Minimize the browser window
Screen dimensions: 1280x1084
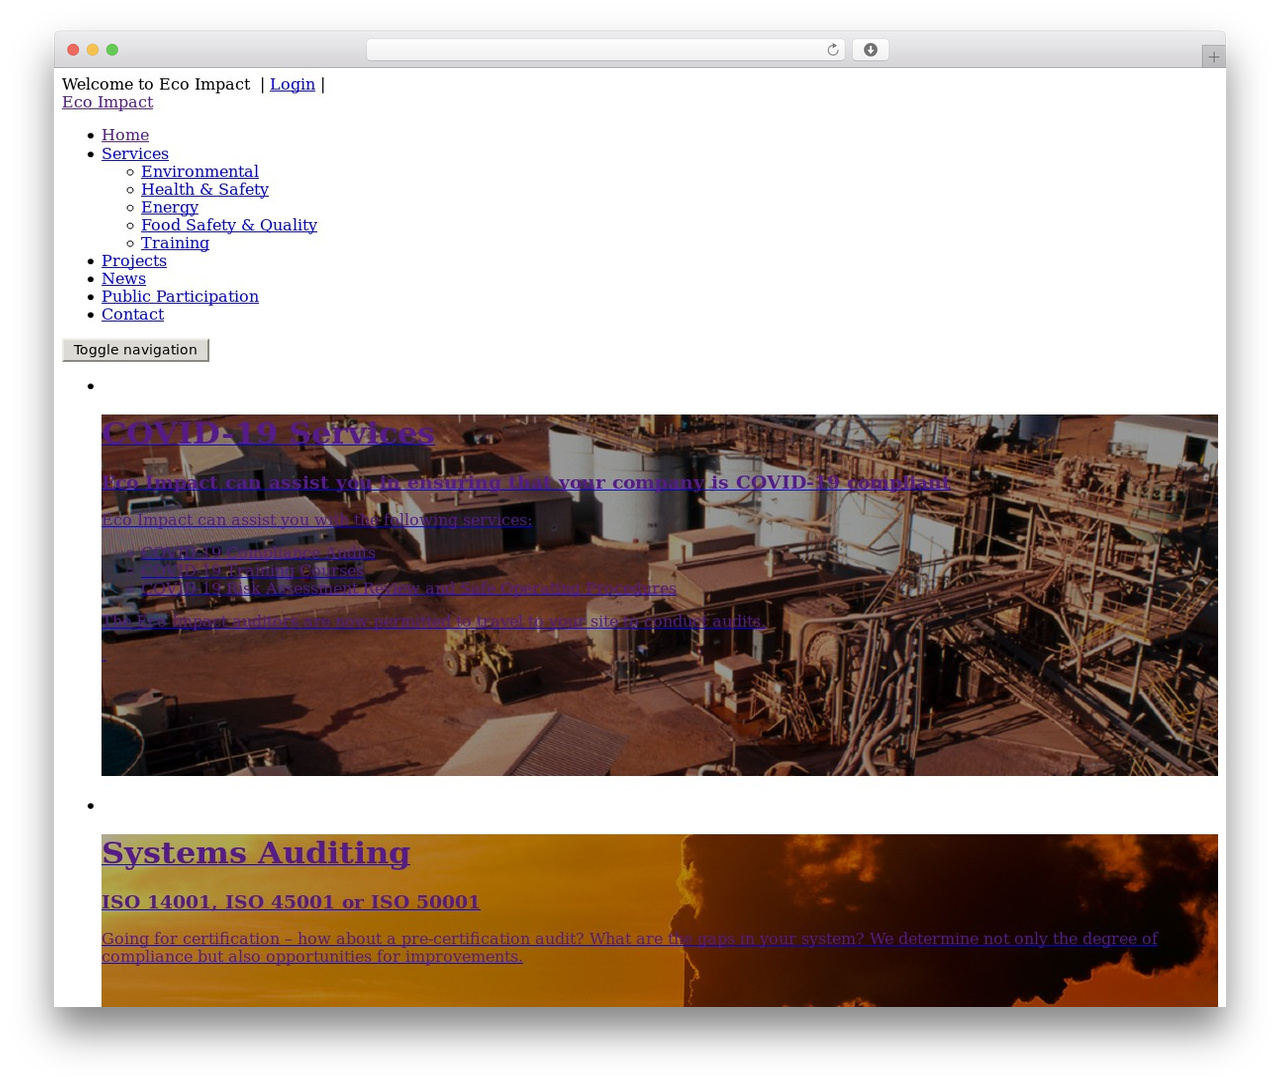point(93,50)
